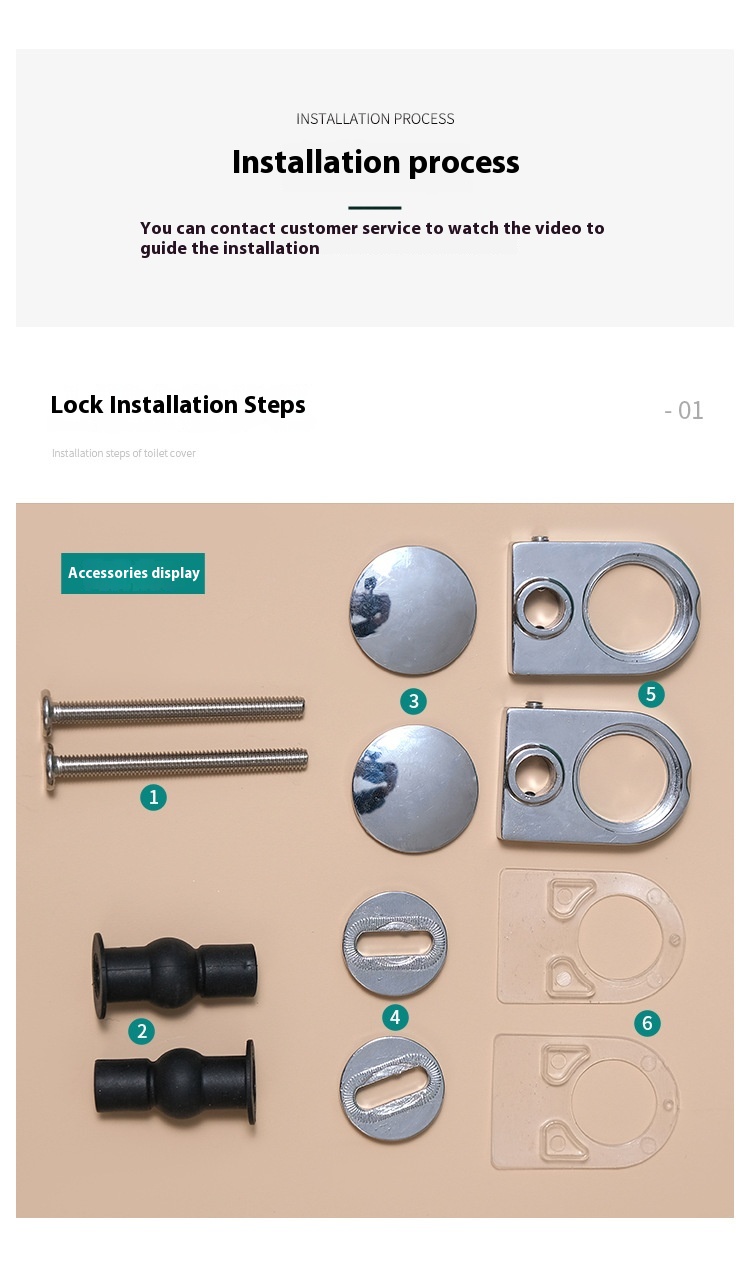Click the number 3 badge between chrome caps
Image resolution: width=750 pixels, height=1266 pixels.
[x=413, y=701]
